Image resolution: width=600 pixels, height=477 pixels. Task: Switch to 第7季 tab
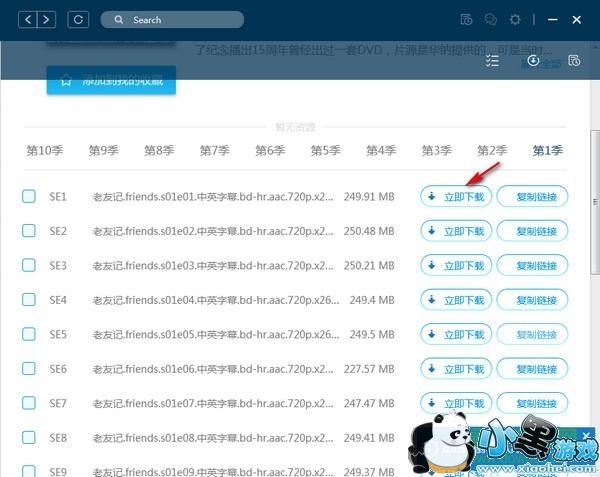click(215, 150)
